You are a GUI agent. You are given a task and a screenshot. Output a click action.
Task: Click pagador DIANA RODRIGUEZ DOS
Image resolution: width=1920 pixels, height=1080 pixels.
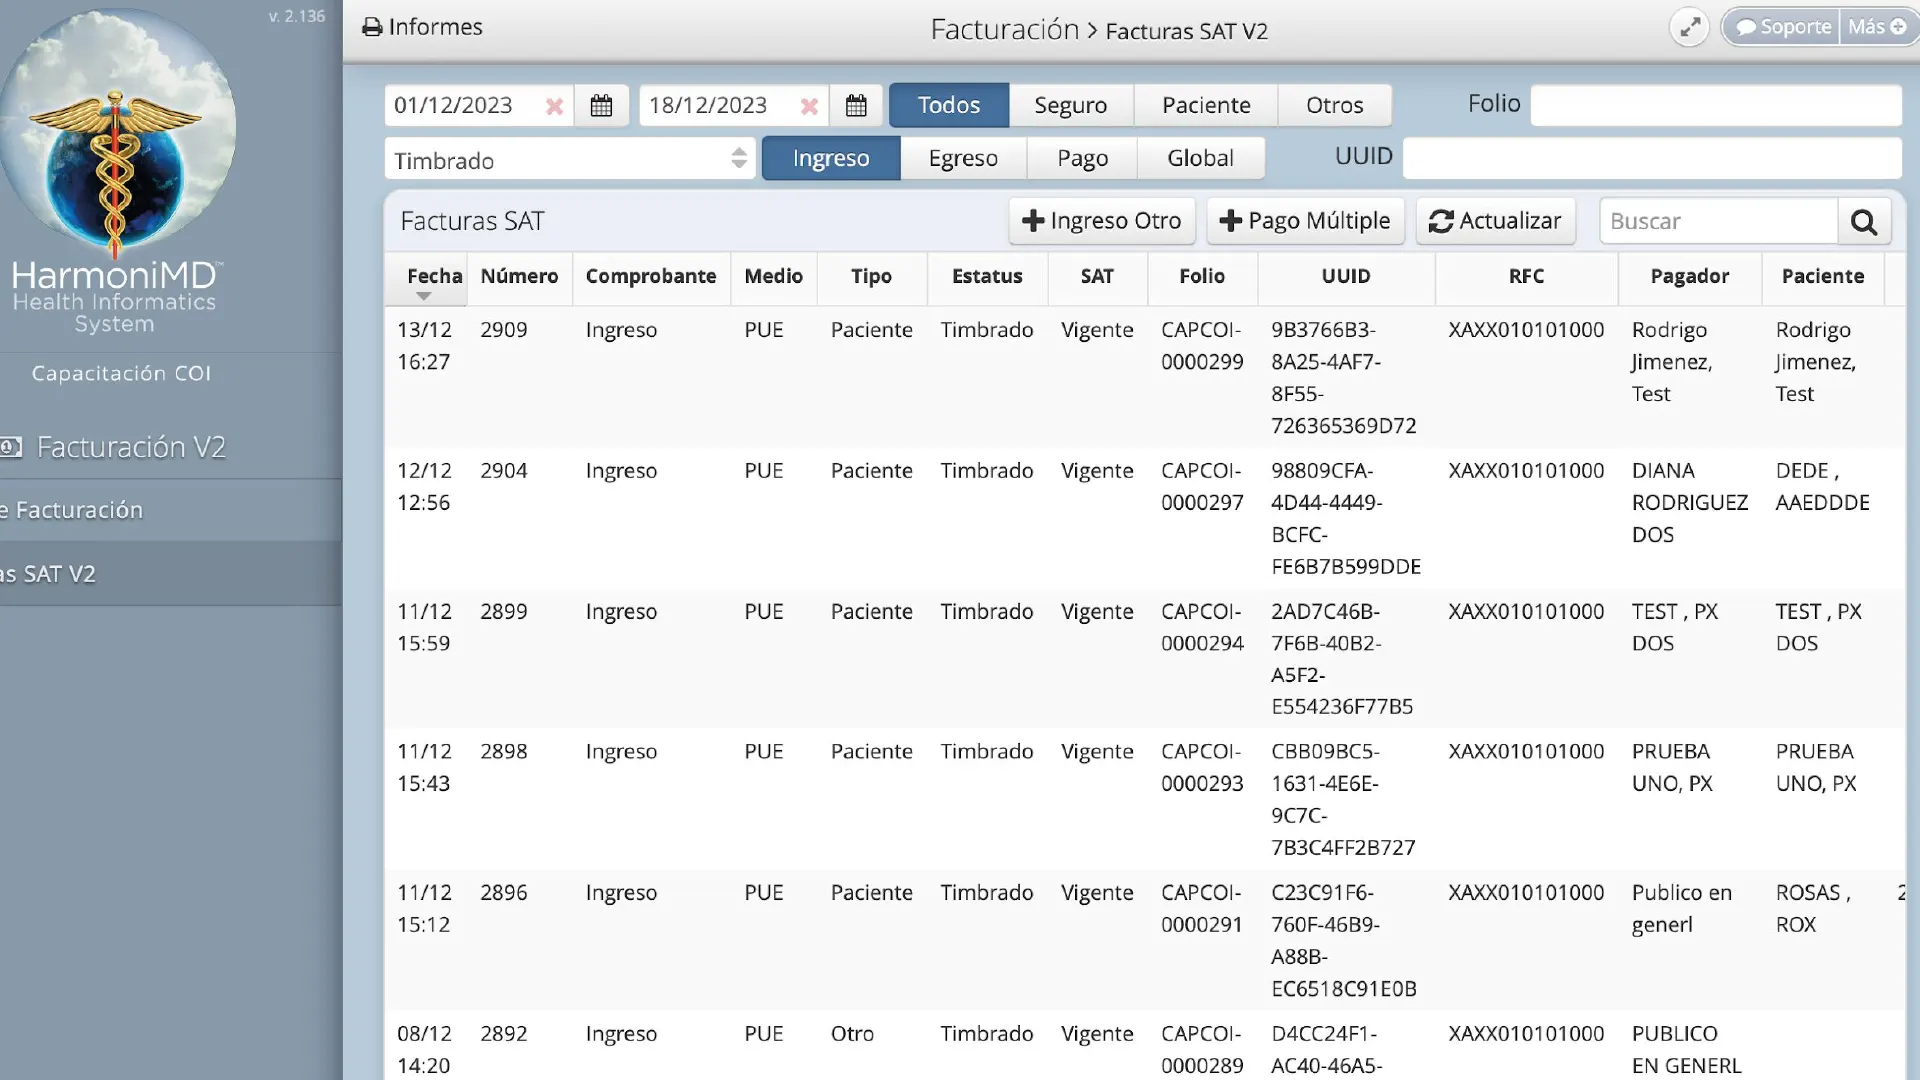[1690, 503]
